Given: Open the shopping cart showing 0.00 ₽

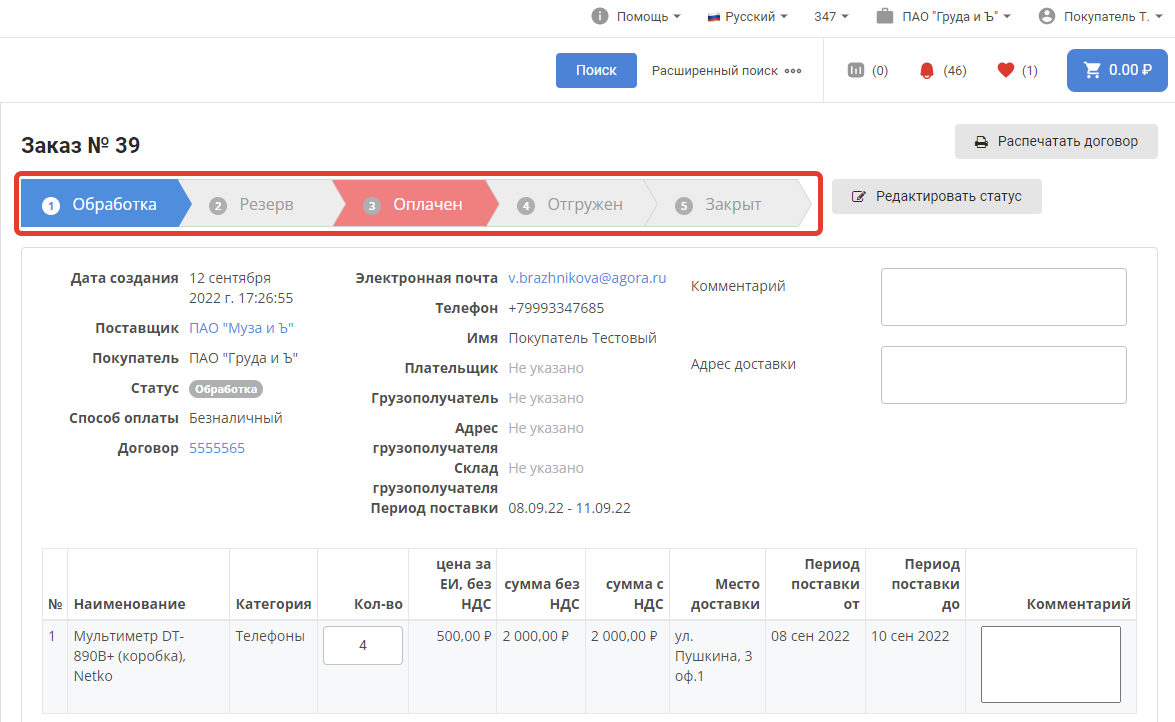Looking at the screenshot, I should pyautogui.click(x=1117, y=70).
